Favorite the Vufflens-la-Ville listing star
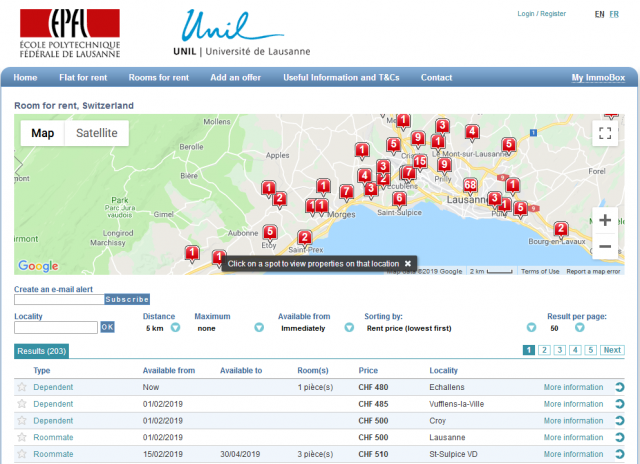 pyautogui.click(x=21, y=404)
